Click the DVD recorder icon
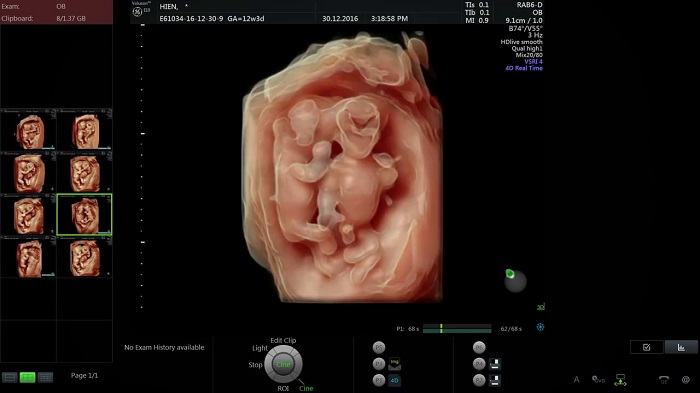The height and width of the screenshot is (393, 700). tap(598, 380)
